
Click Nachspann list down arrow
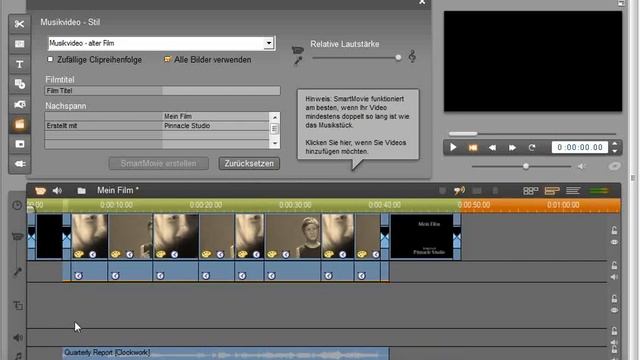pos(275,143)
